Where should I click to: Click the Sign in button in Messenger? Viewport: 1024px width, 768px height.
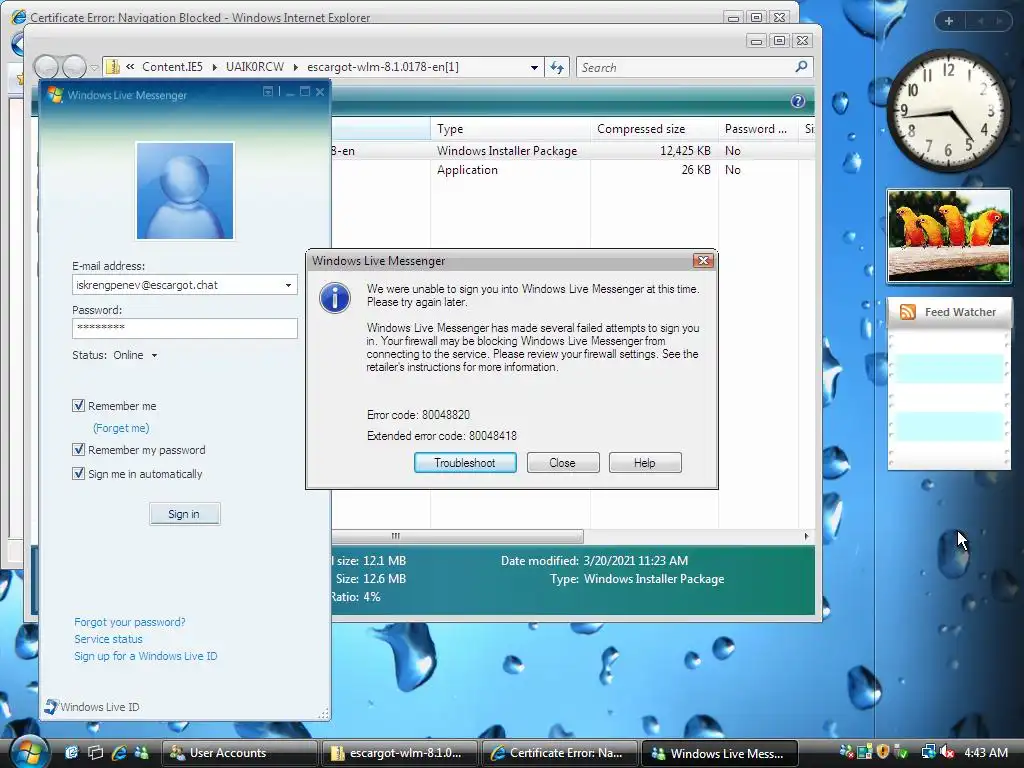(x=184, y=514)
